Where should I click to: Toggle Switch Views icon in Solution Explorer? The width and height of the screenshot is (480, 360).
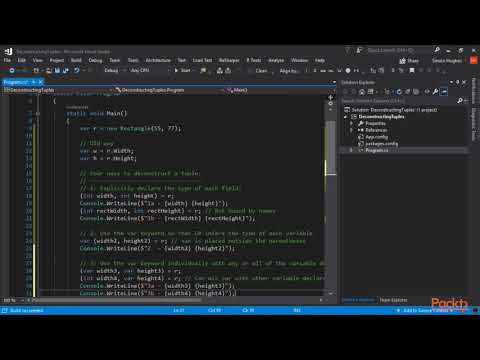point(370,92)
